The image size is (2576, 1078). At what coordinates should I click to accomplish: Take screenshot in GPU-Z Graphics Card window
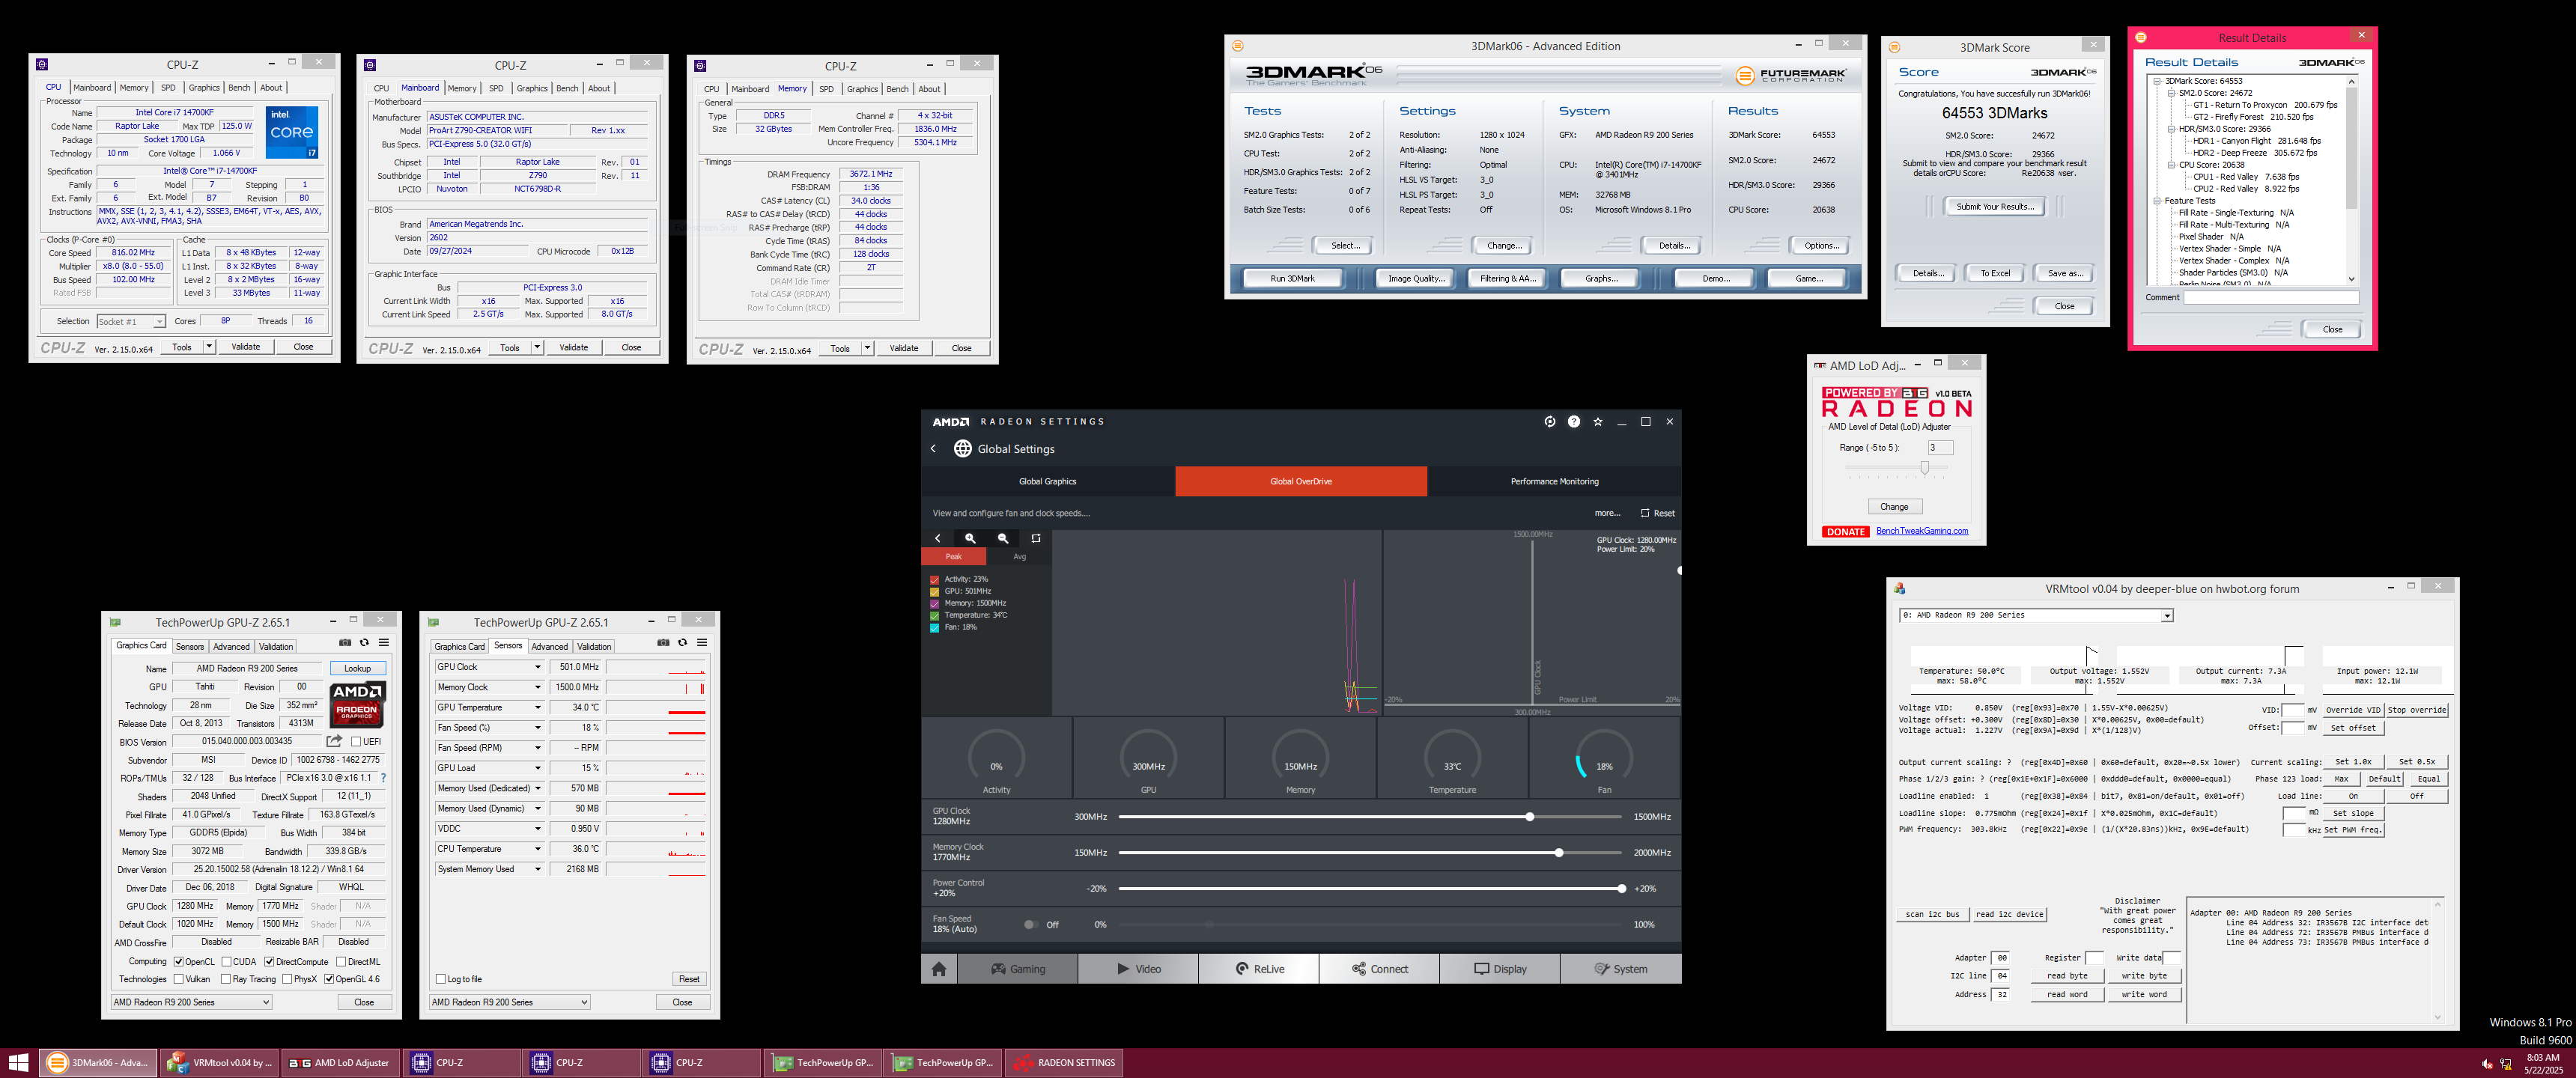[345, 642]
